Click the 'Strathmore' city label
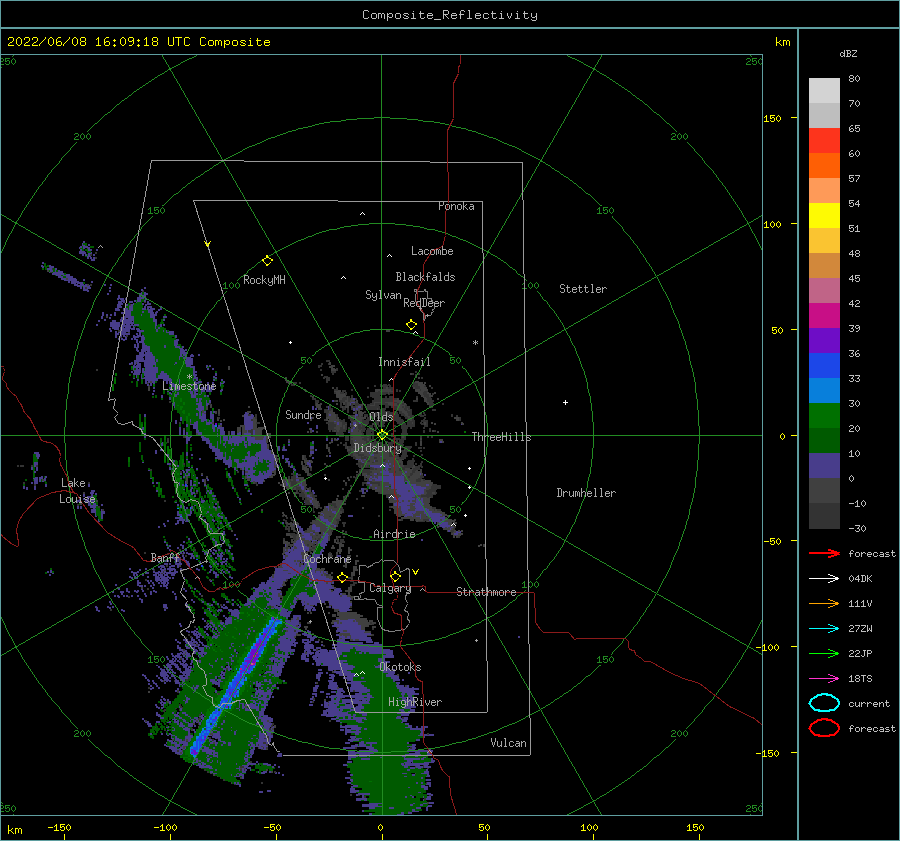 pyautogui.click(x=486, y=592)
